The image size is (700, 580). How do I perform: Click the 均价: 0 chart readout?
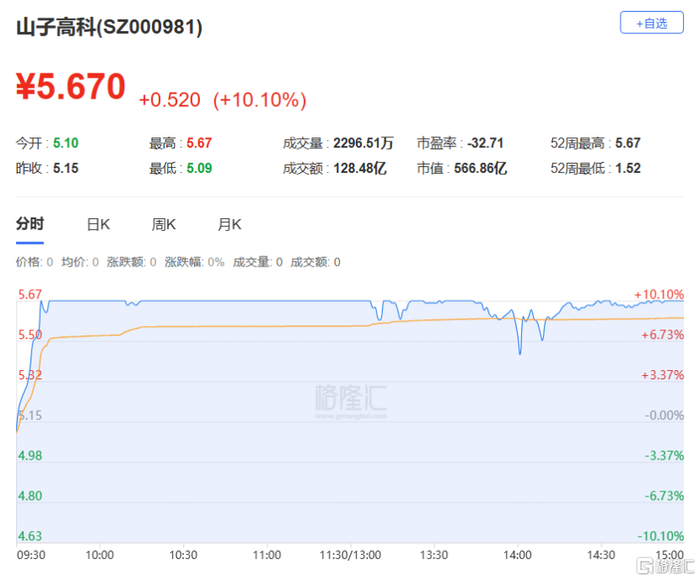tap(80, 262)
